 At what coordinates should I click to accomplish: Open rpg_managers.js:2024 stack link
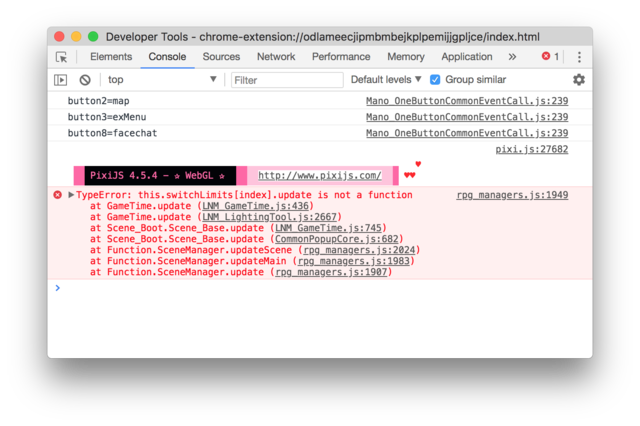coord(359,250)
